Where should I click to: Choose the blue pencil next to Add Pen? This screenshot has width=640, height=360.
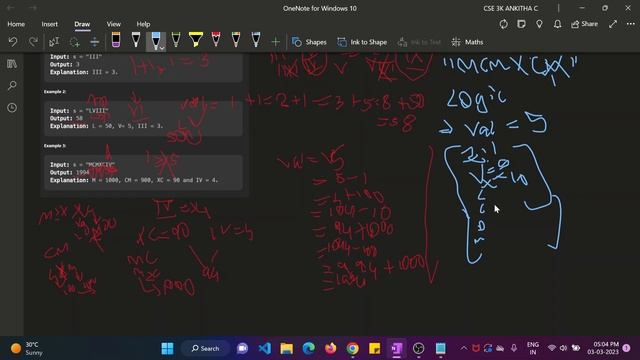coord(256,40)
